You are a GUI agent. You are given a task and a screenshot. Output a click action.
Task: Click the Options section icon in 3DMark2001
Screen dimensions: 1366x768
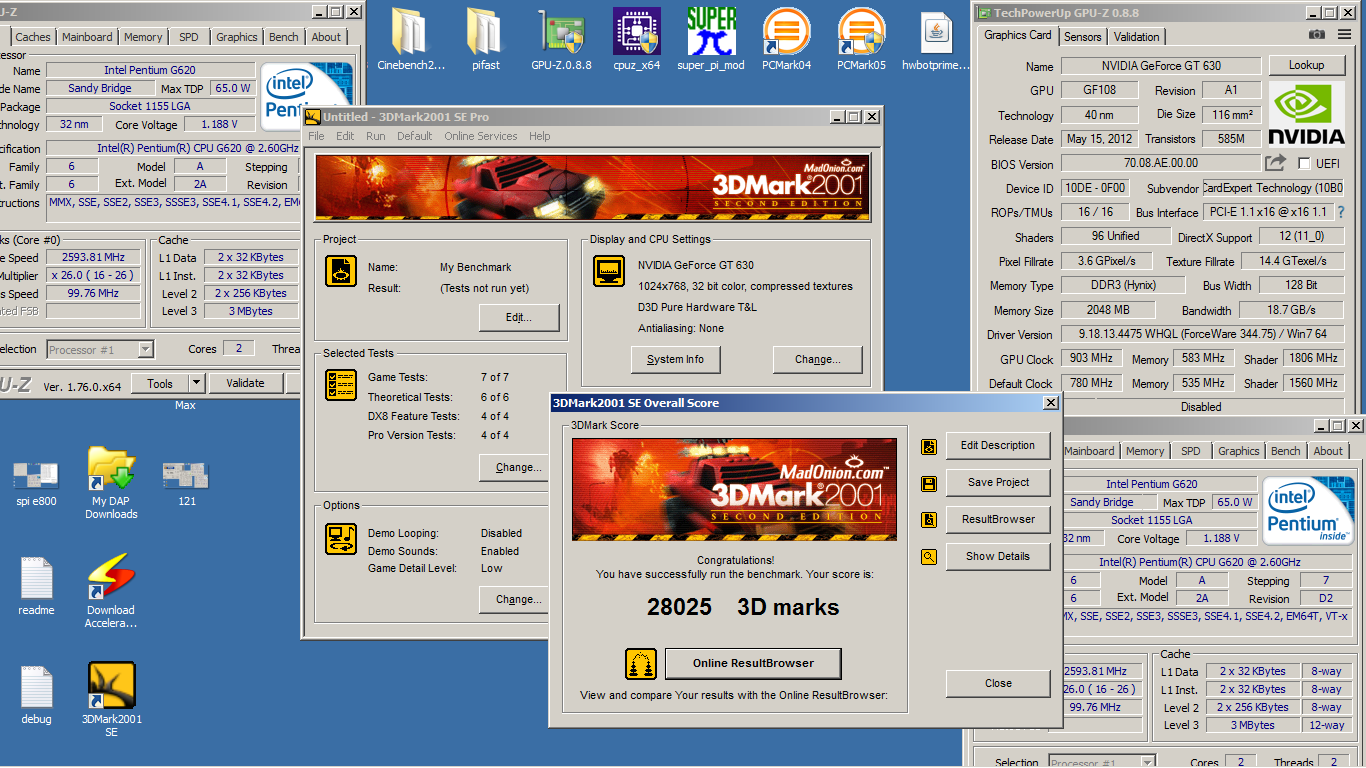[x=341, y=539]
